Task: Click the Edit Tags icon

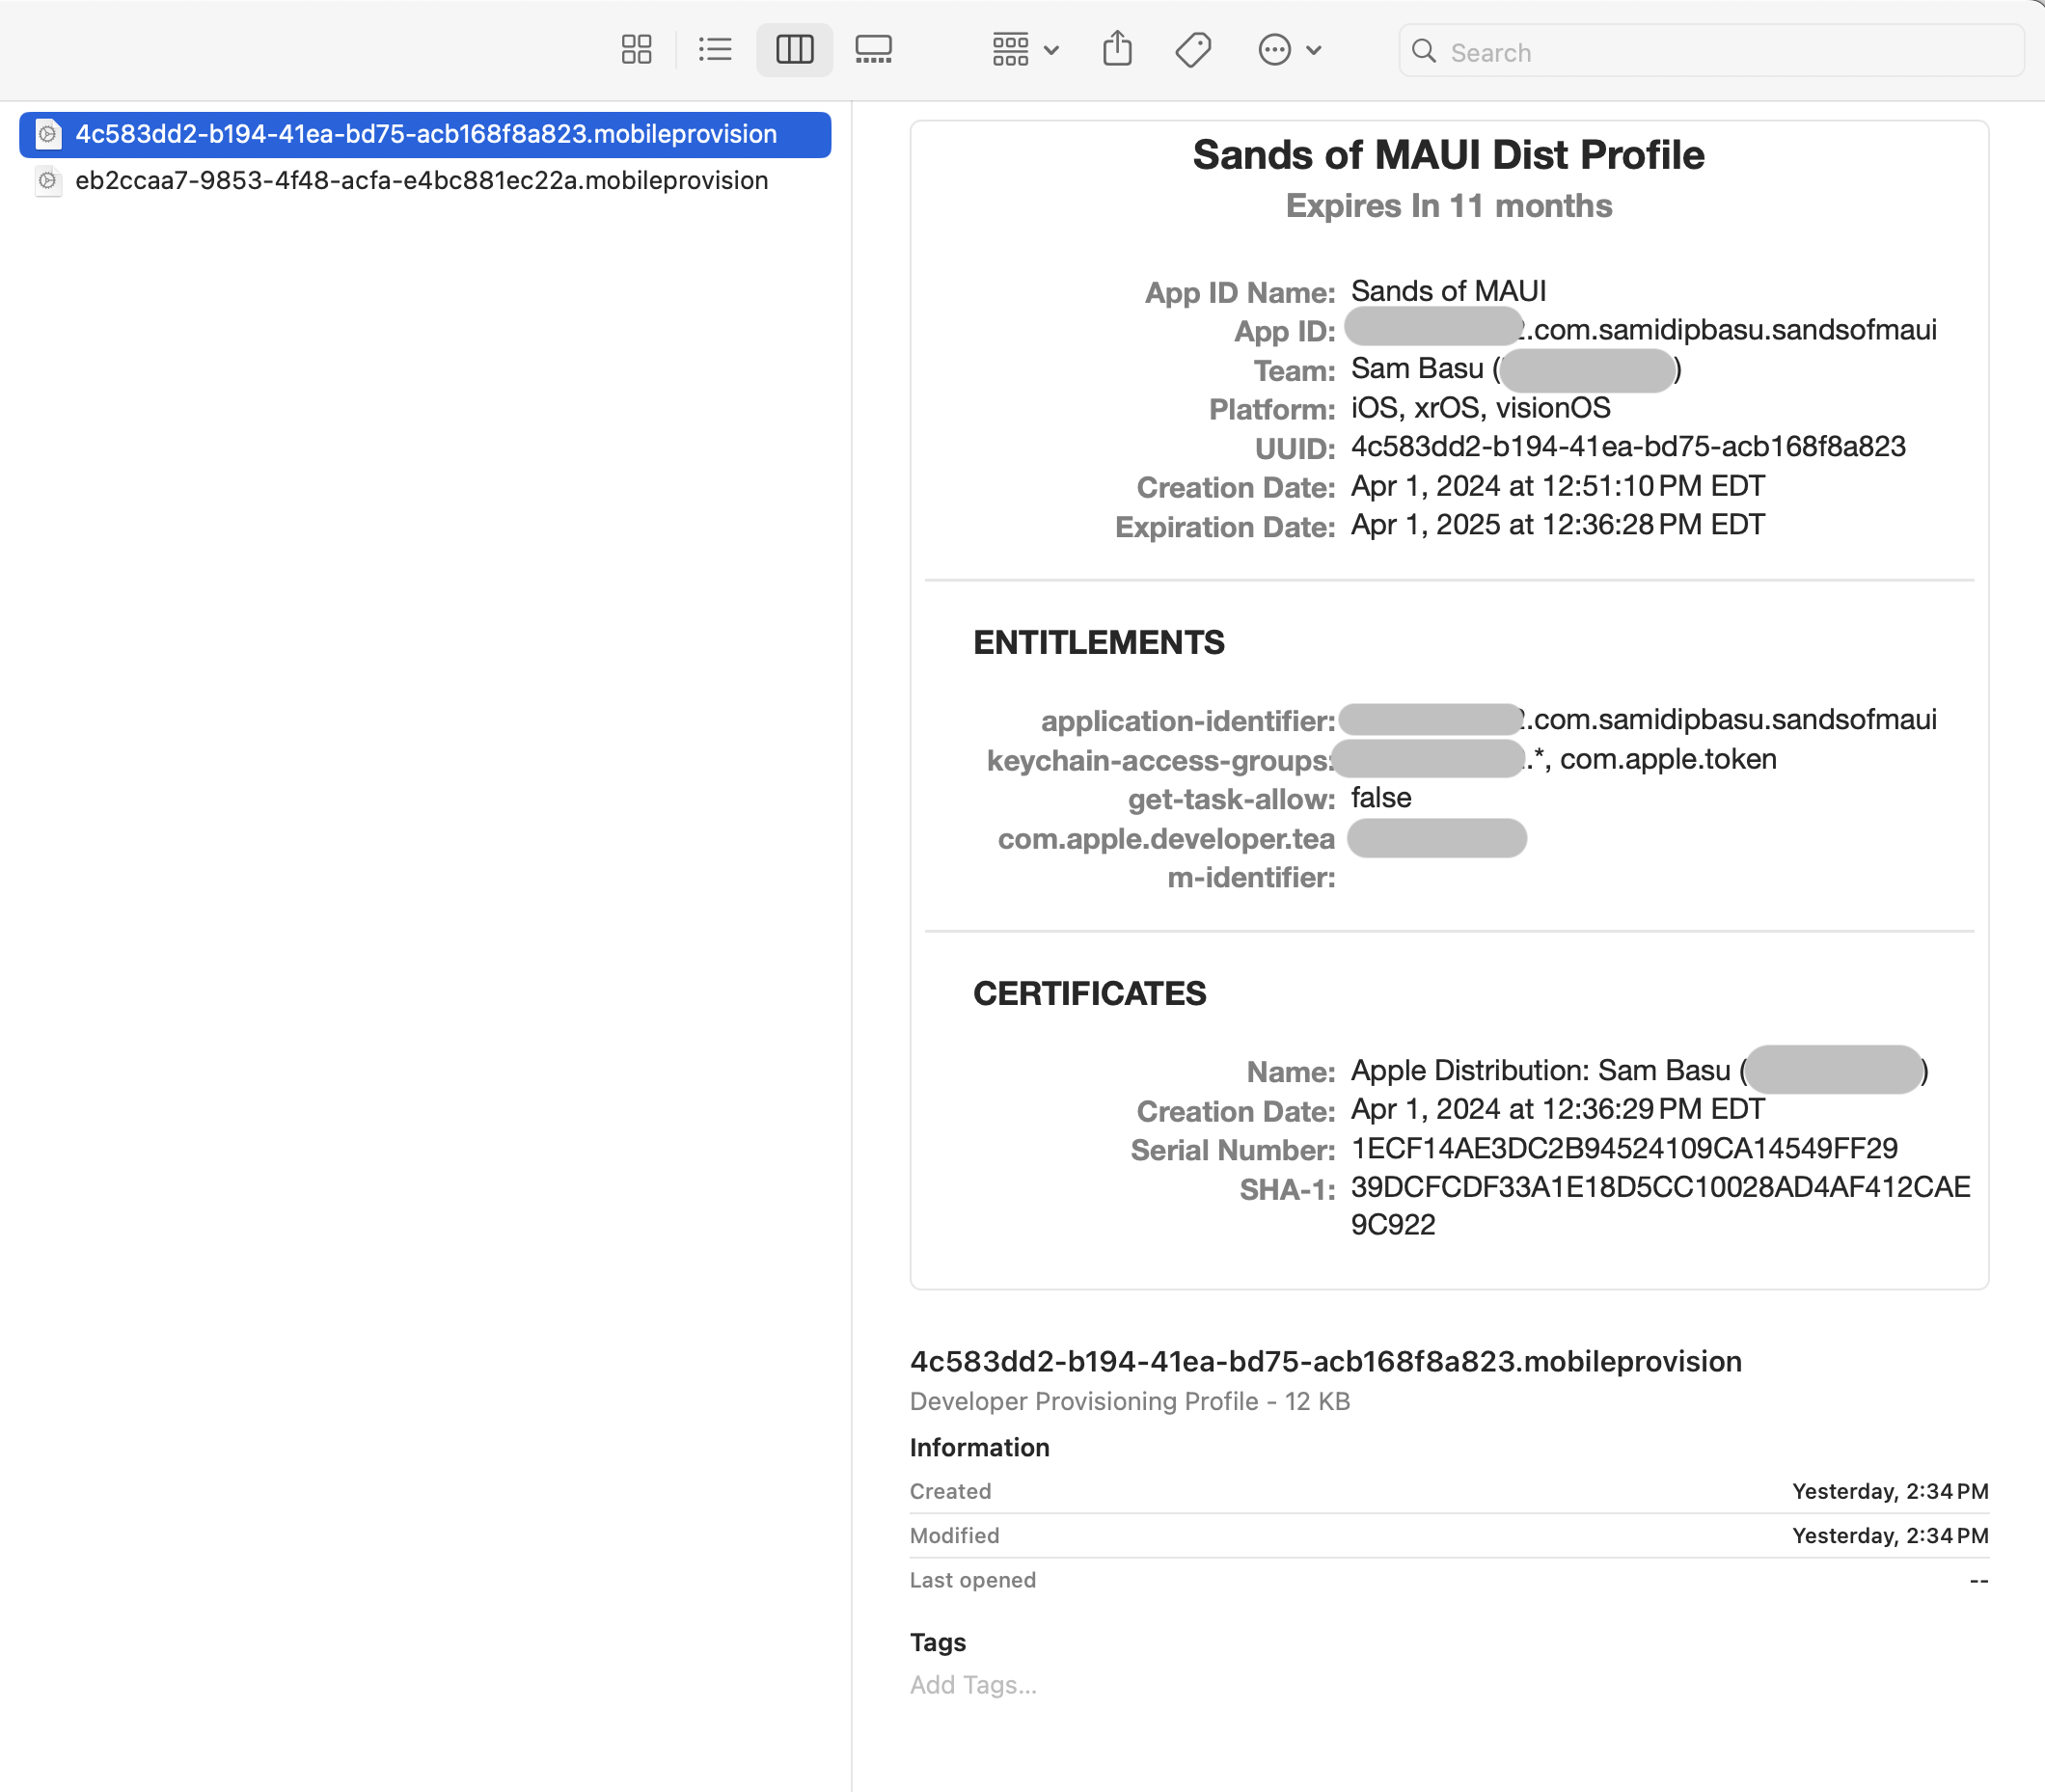Action: (1193, 50)
